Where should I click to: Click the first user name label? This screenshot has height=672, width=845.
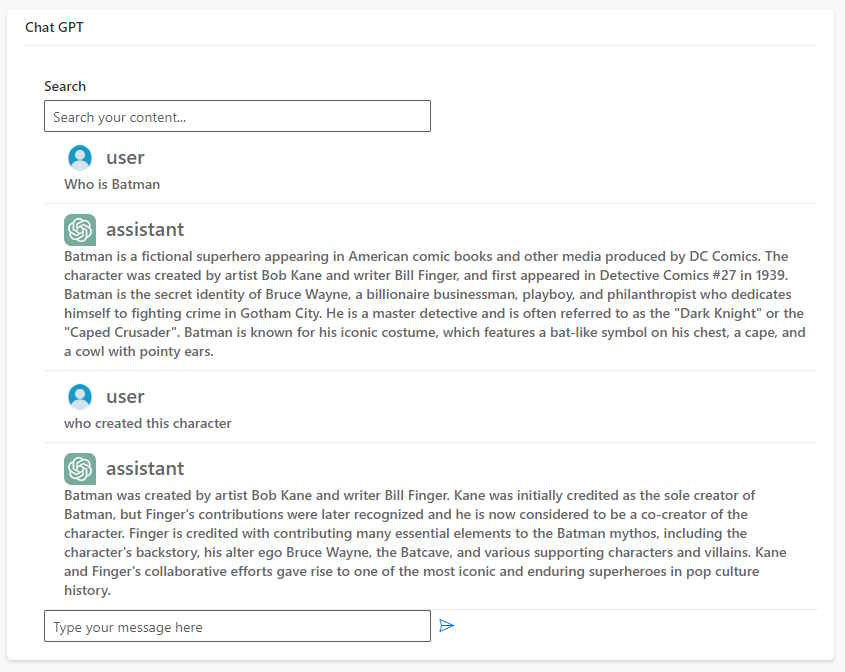(x=125, y=157)
